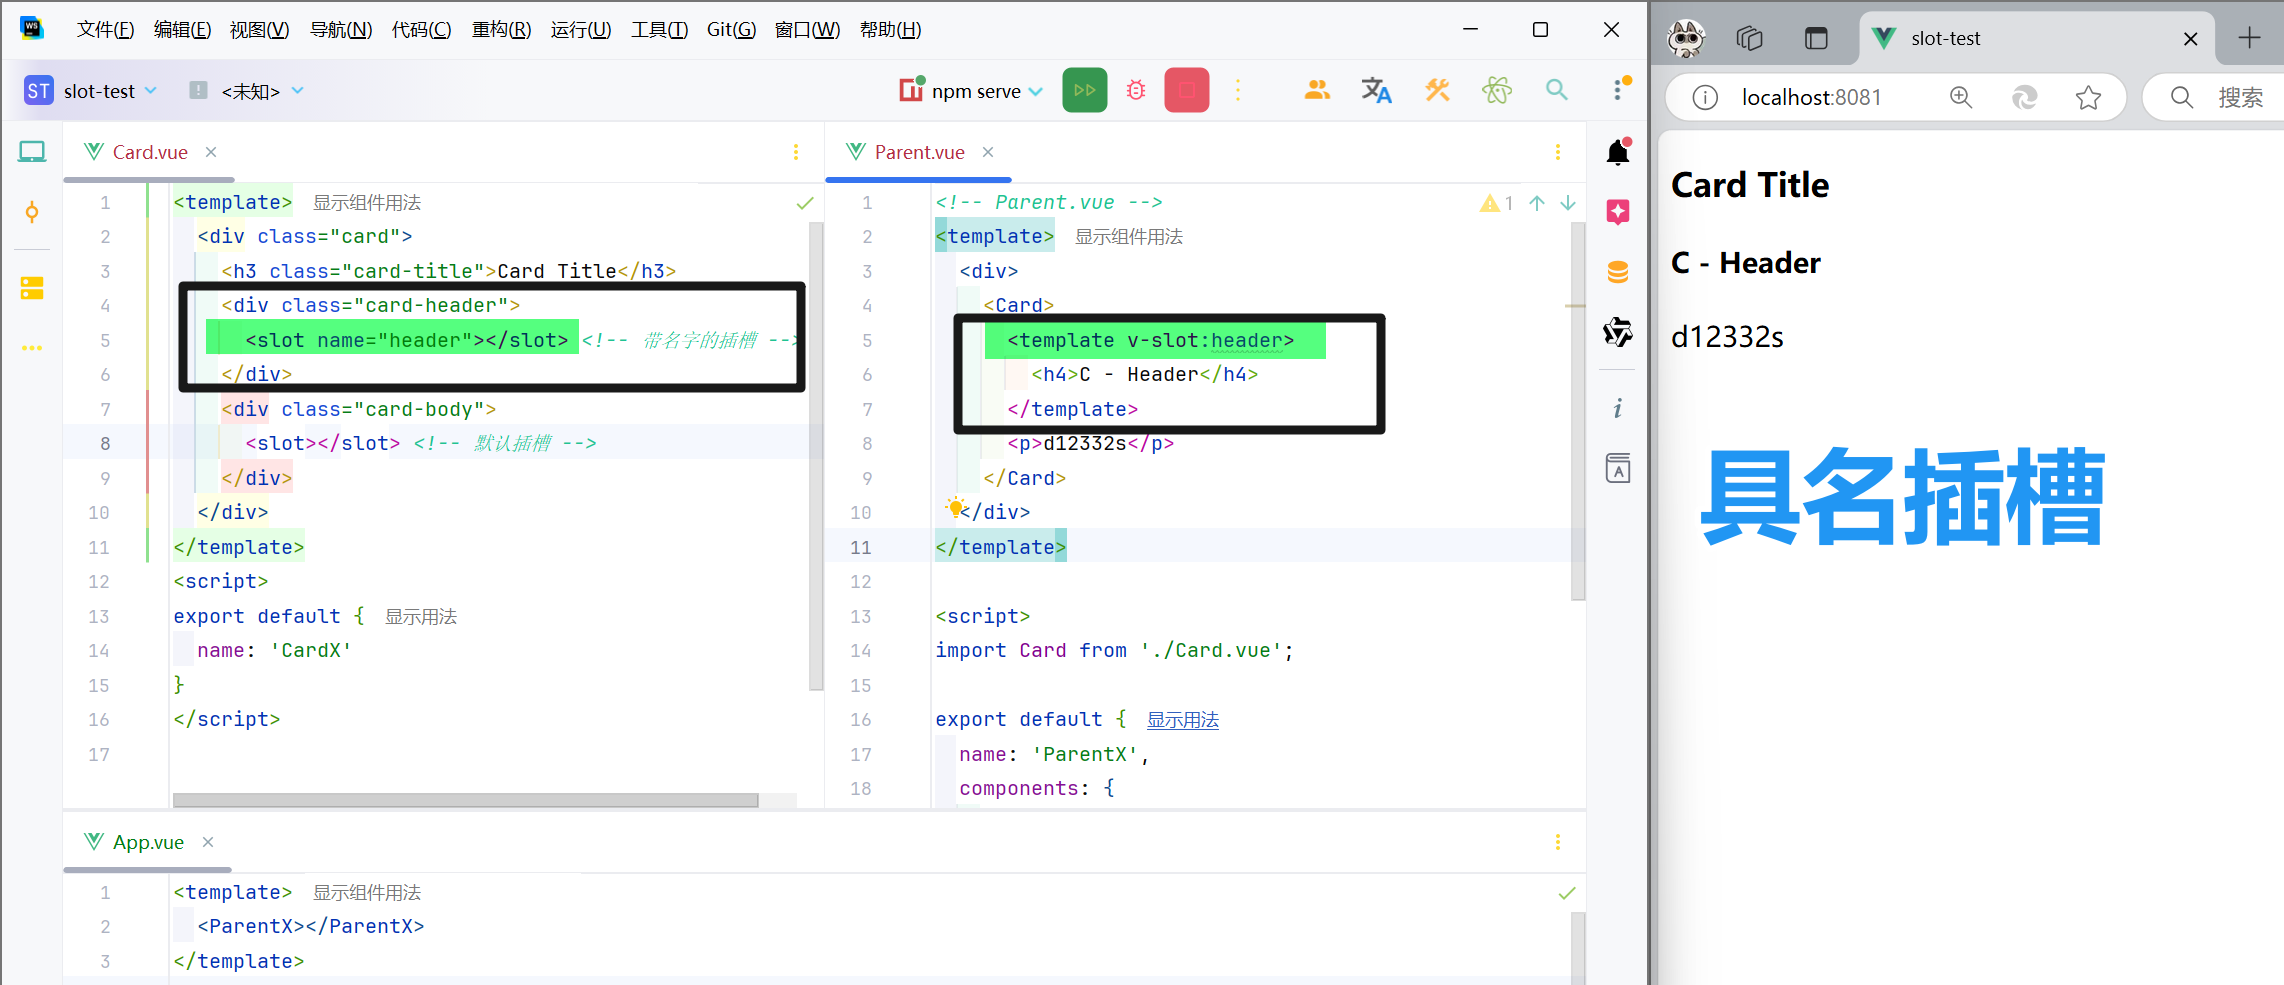This screenshot has height=985, width=2284.
Task: Click Card.vue horizontal scrollbar
Action: click(x=465, y=800)
